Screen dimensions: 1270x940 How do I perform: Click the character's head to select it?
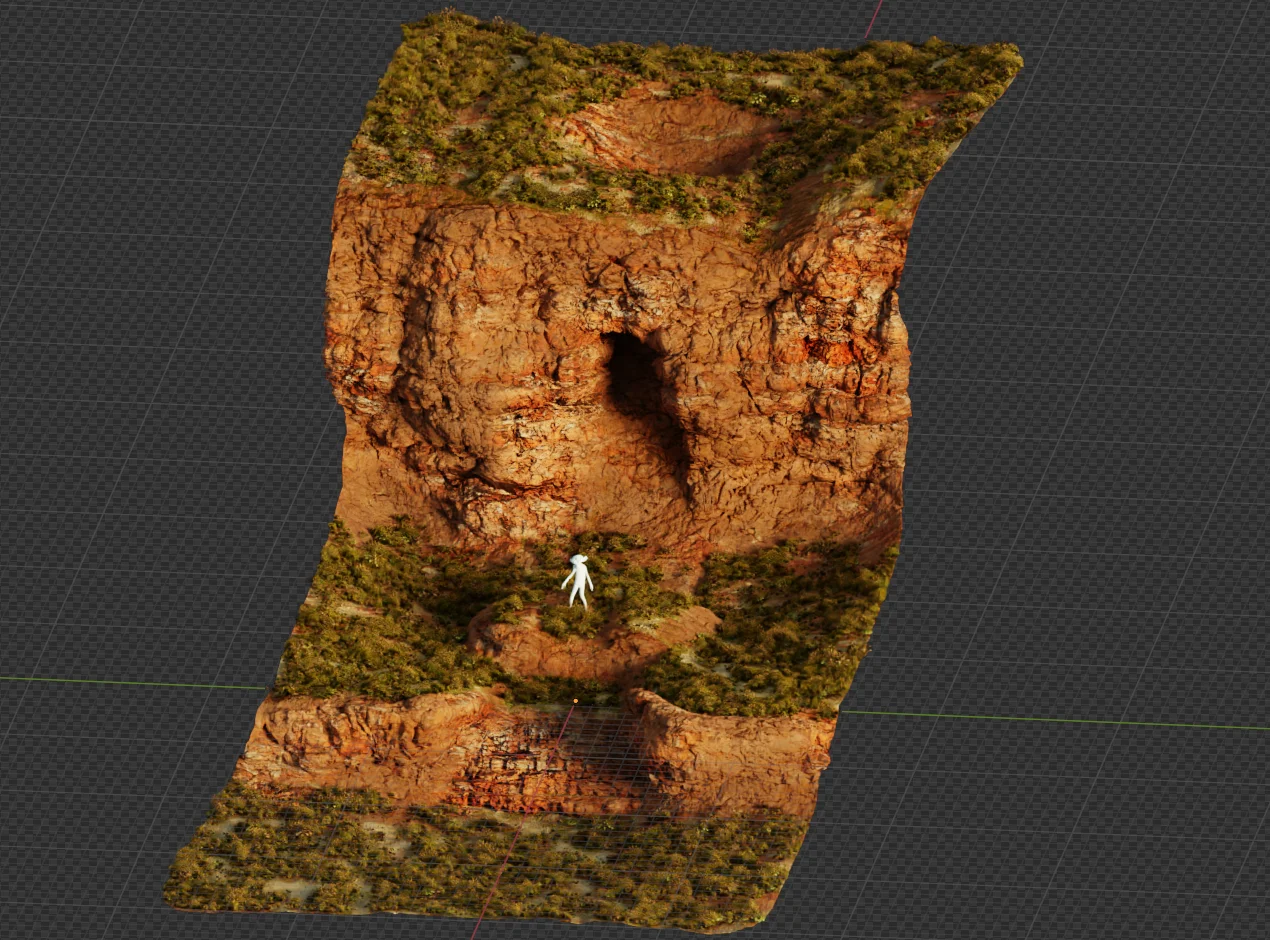[580, 558]
